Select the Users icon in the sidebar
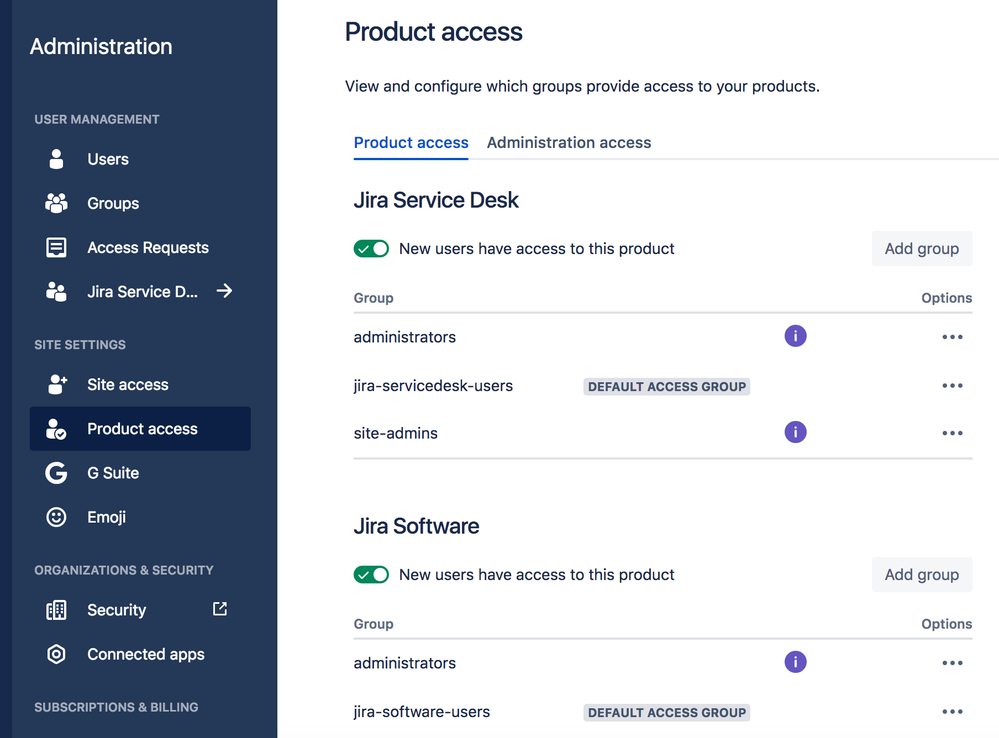Image resolution: width=999 pixels, height=738 pixels. [x=56, y=159]
